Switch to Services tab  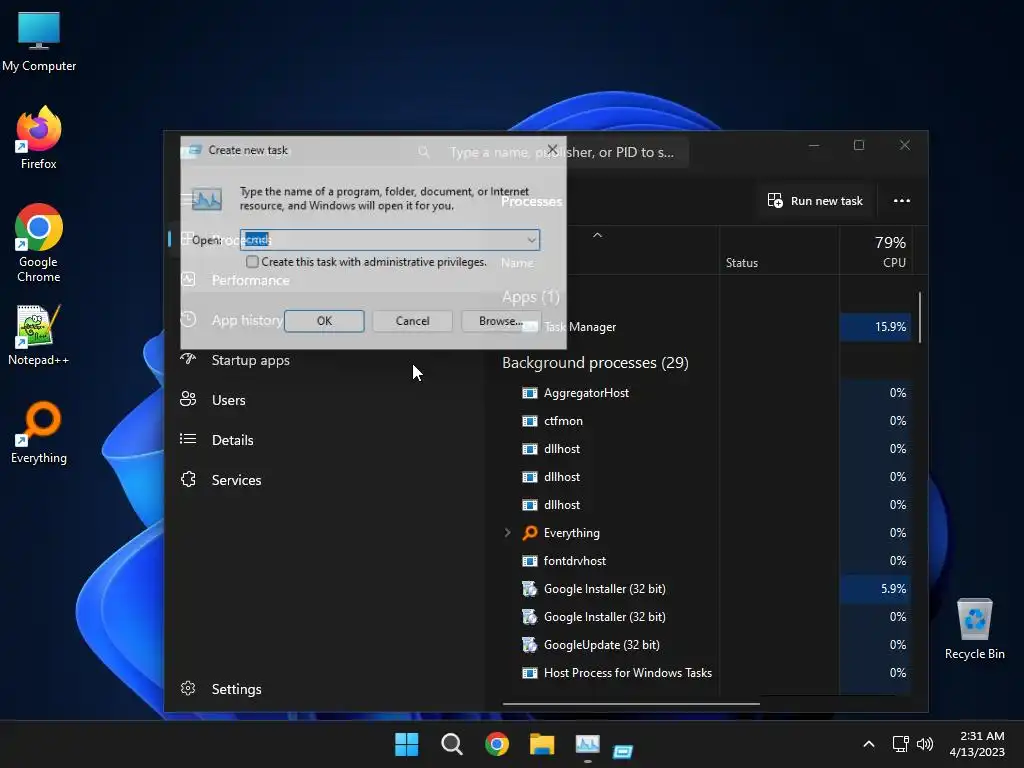click(x=236, y=480)
